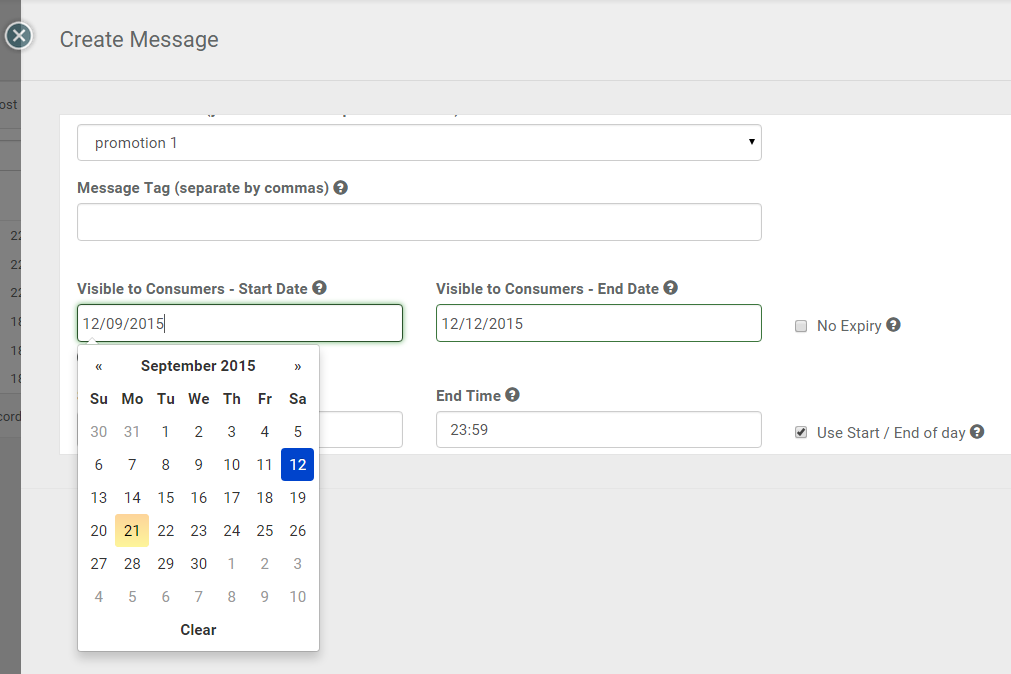Click the help icon next to End Time
The height and width of the screenshot is (674, 1011).
point(512,395)
